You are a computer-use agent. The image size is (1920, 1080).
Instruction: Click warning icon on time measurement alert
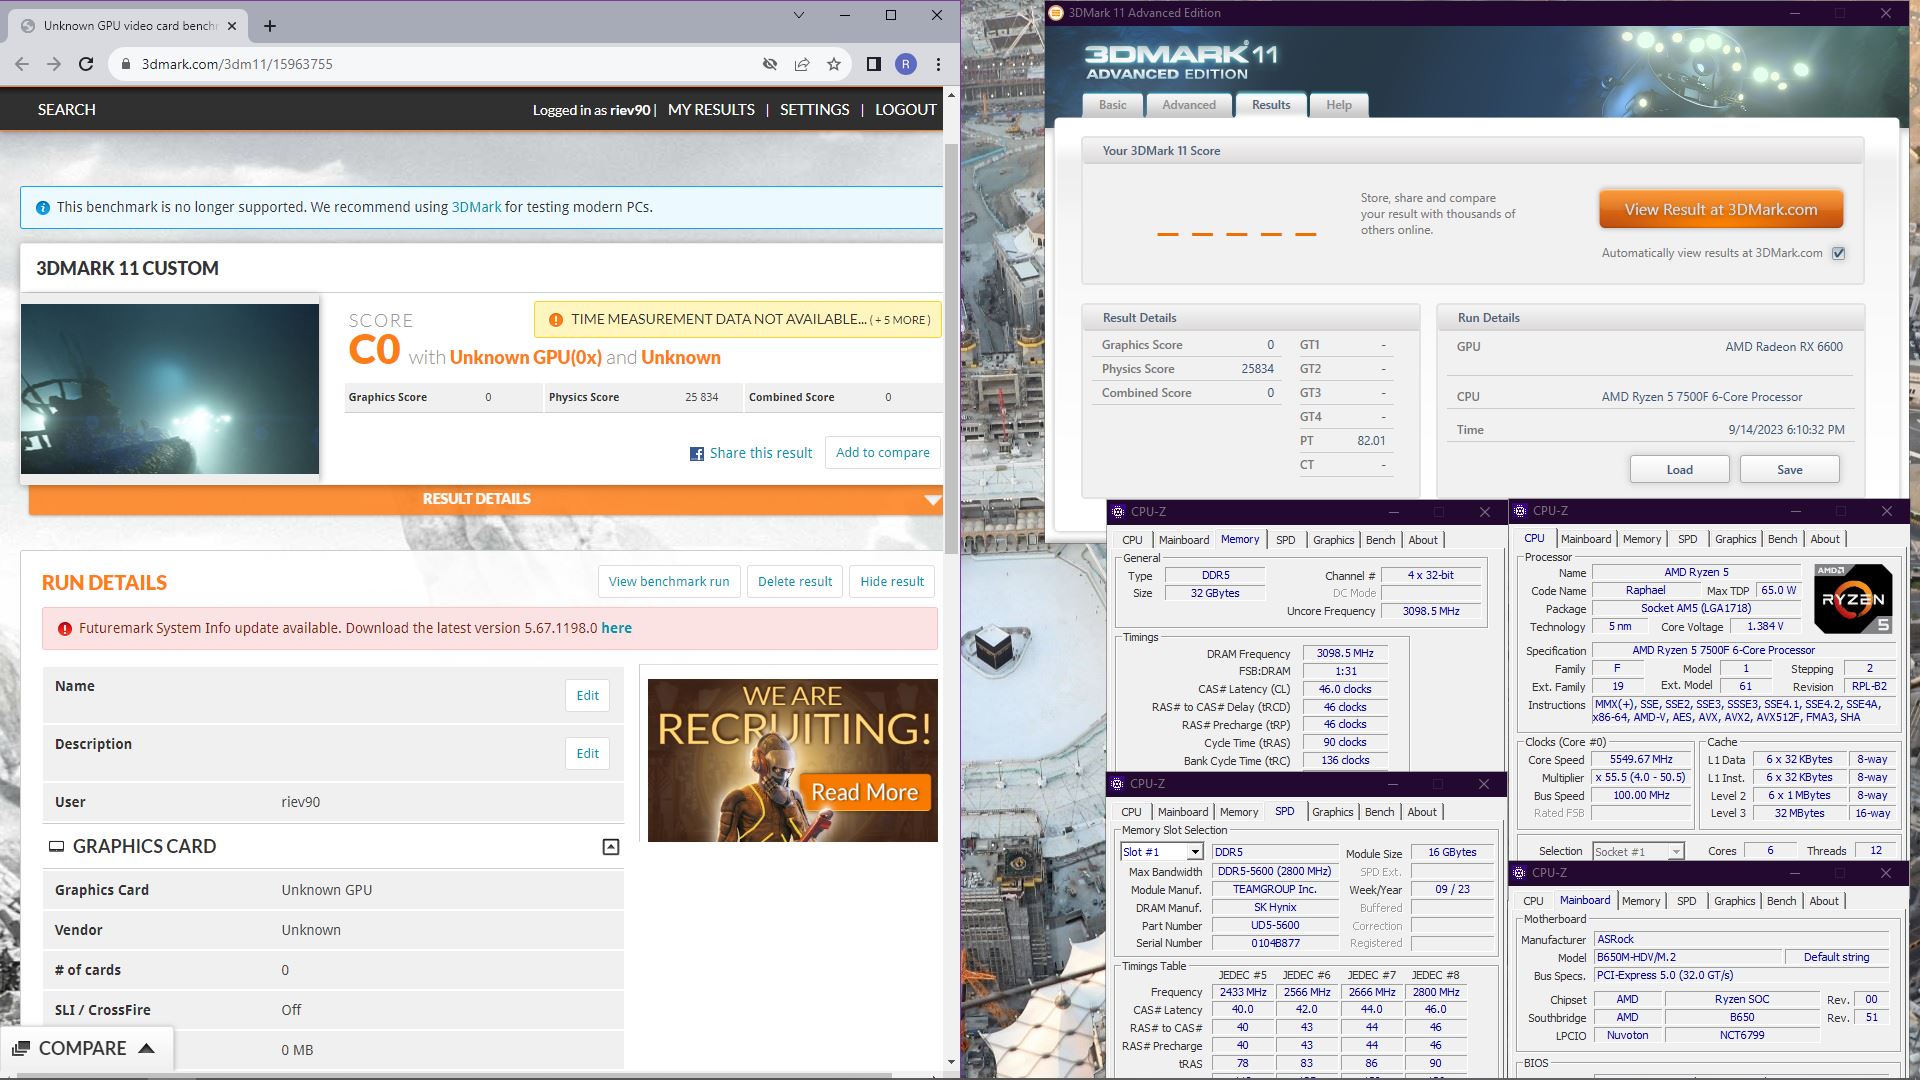point(555,320)
